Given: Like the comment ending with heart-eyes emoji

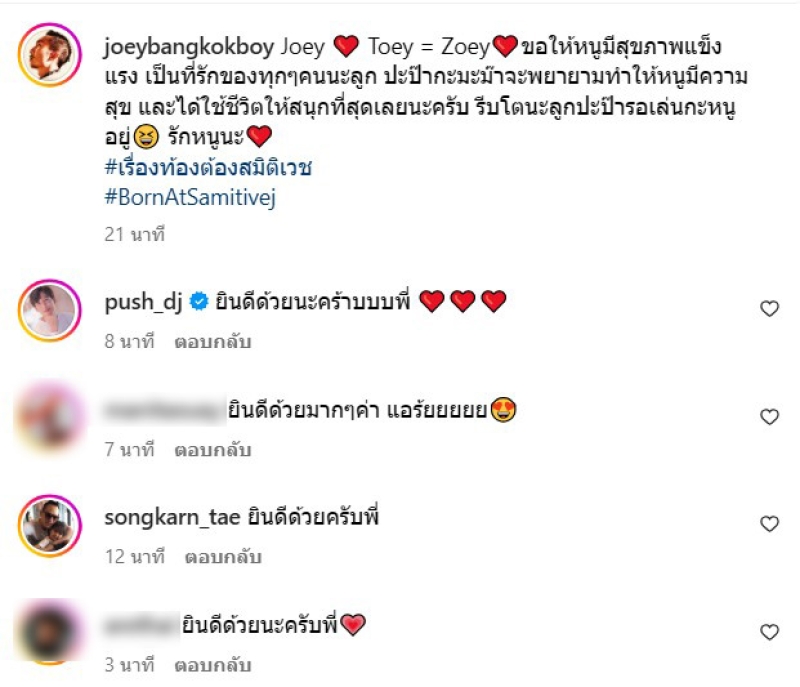Looking at the screenshot, I should [769, 417].
